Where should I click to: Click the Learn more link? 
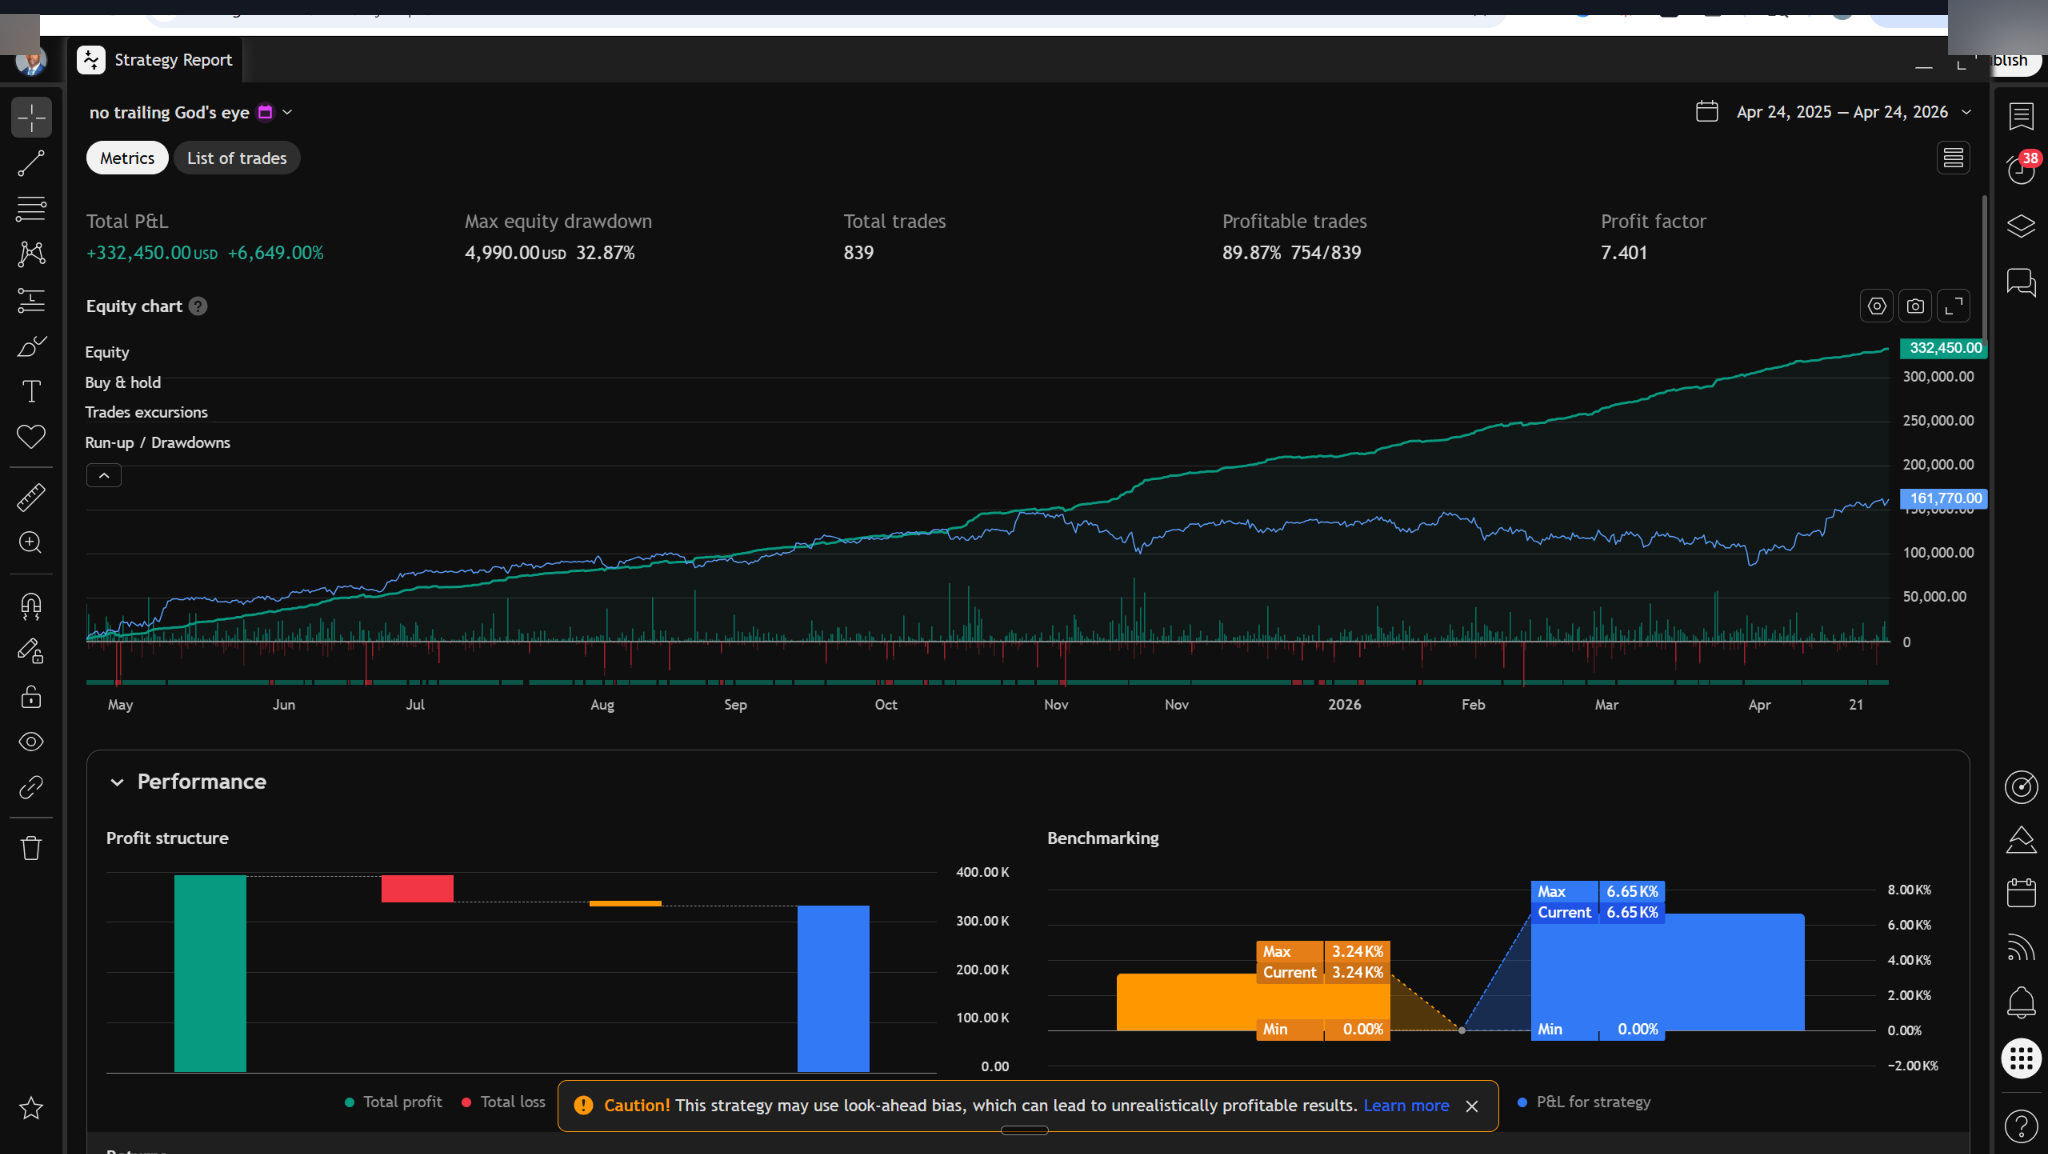1406,1105
